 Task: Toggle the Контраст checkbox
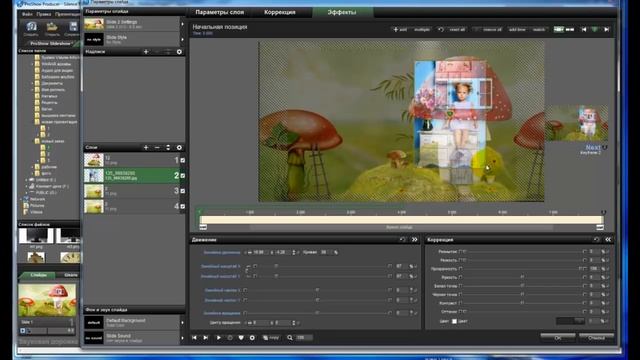click(461, 303)
